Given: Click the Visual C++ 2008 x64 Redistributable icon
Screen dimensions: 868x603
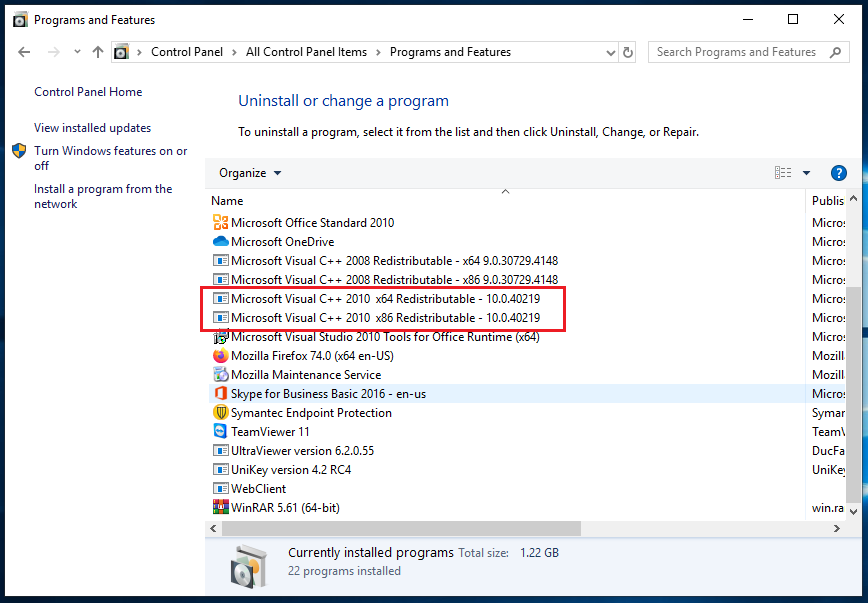Looking at the screenshot, I should coord(220,260).
